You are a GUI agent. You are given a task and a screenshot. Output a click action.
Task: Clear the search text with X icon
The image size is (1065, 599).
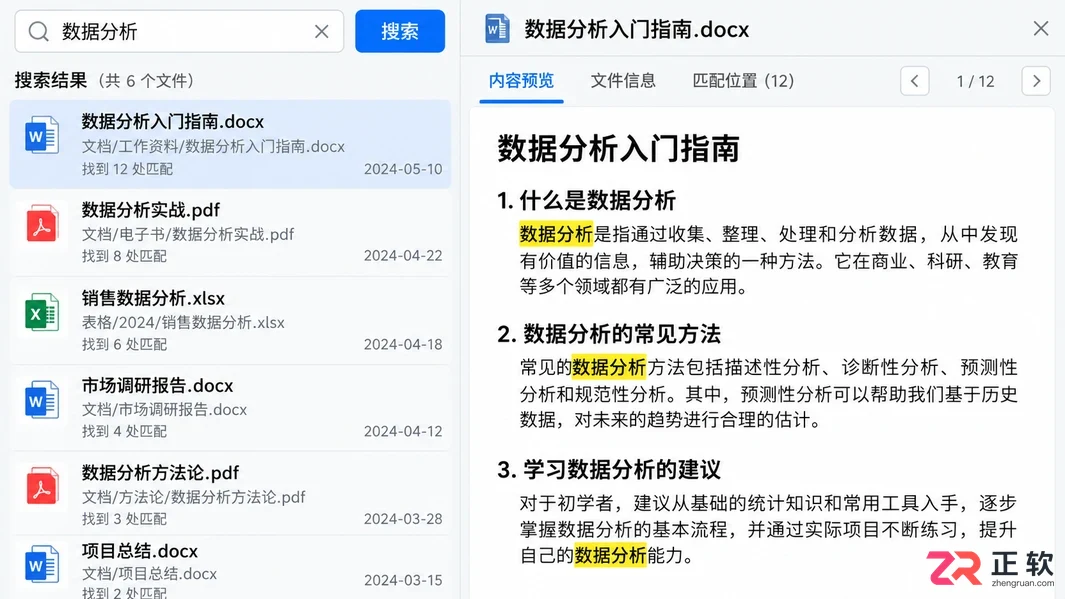point(322,31)
